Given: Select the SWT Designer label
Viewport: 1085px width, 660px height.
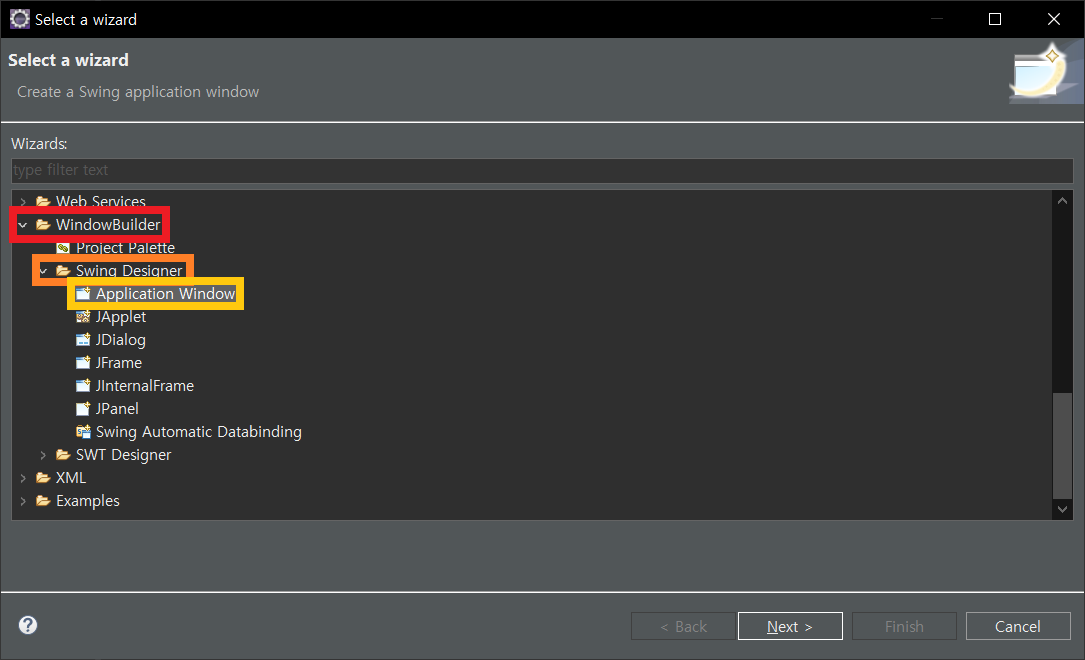Looking at the screenshot, I should pos(123,455).
